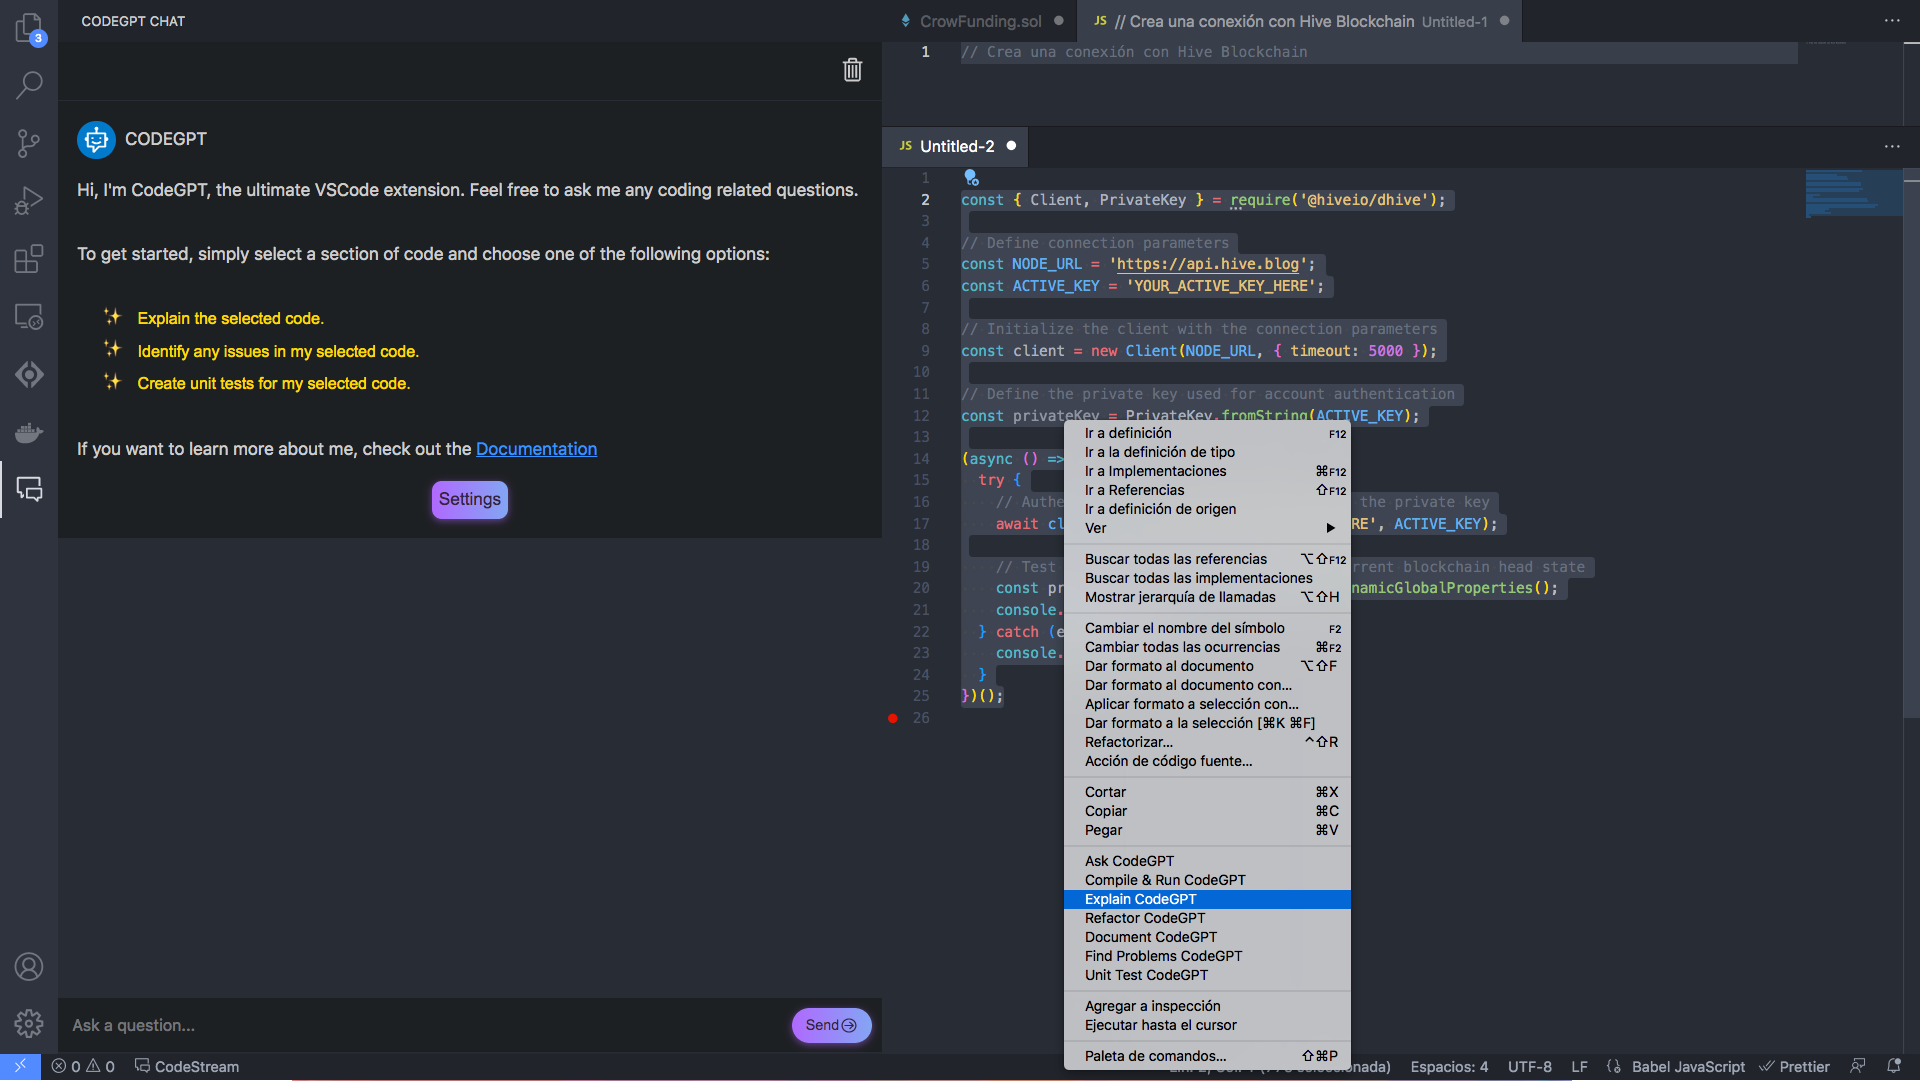Choose Ask CodeGPT in the context menu
Screen dimensions: 1920x1081
pos(1207,861)
